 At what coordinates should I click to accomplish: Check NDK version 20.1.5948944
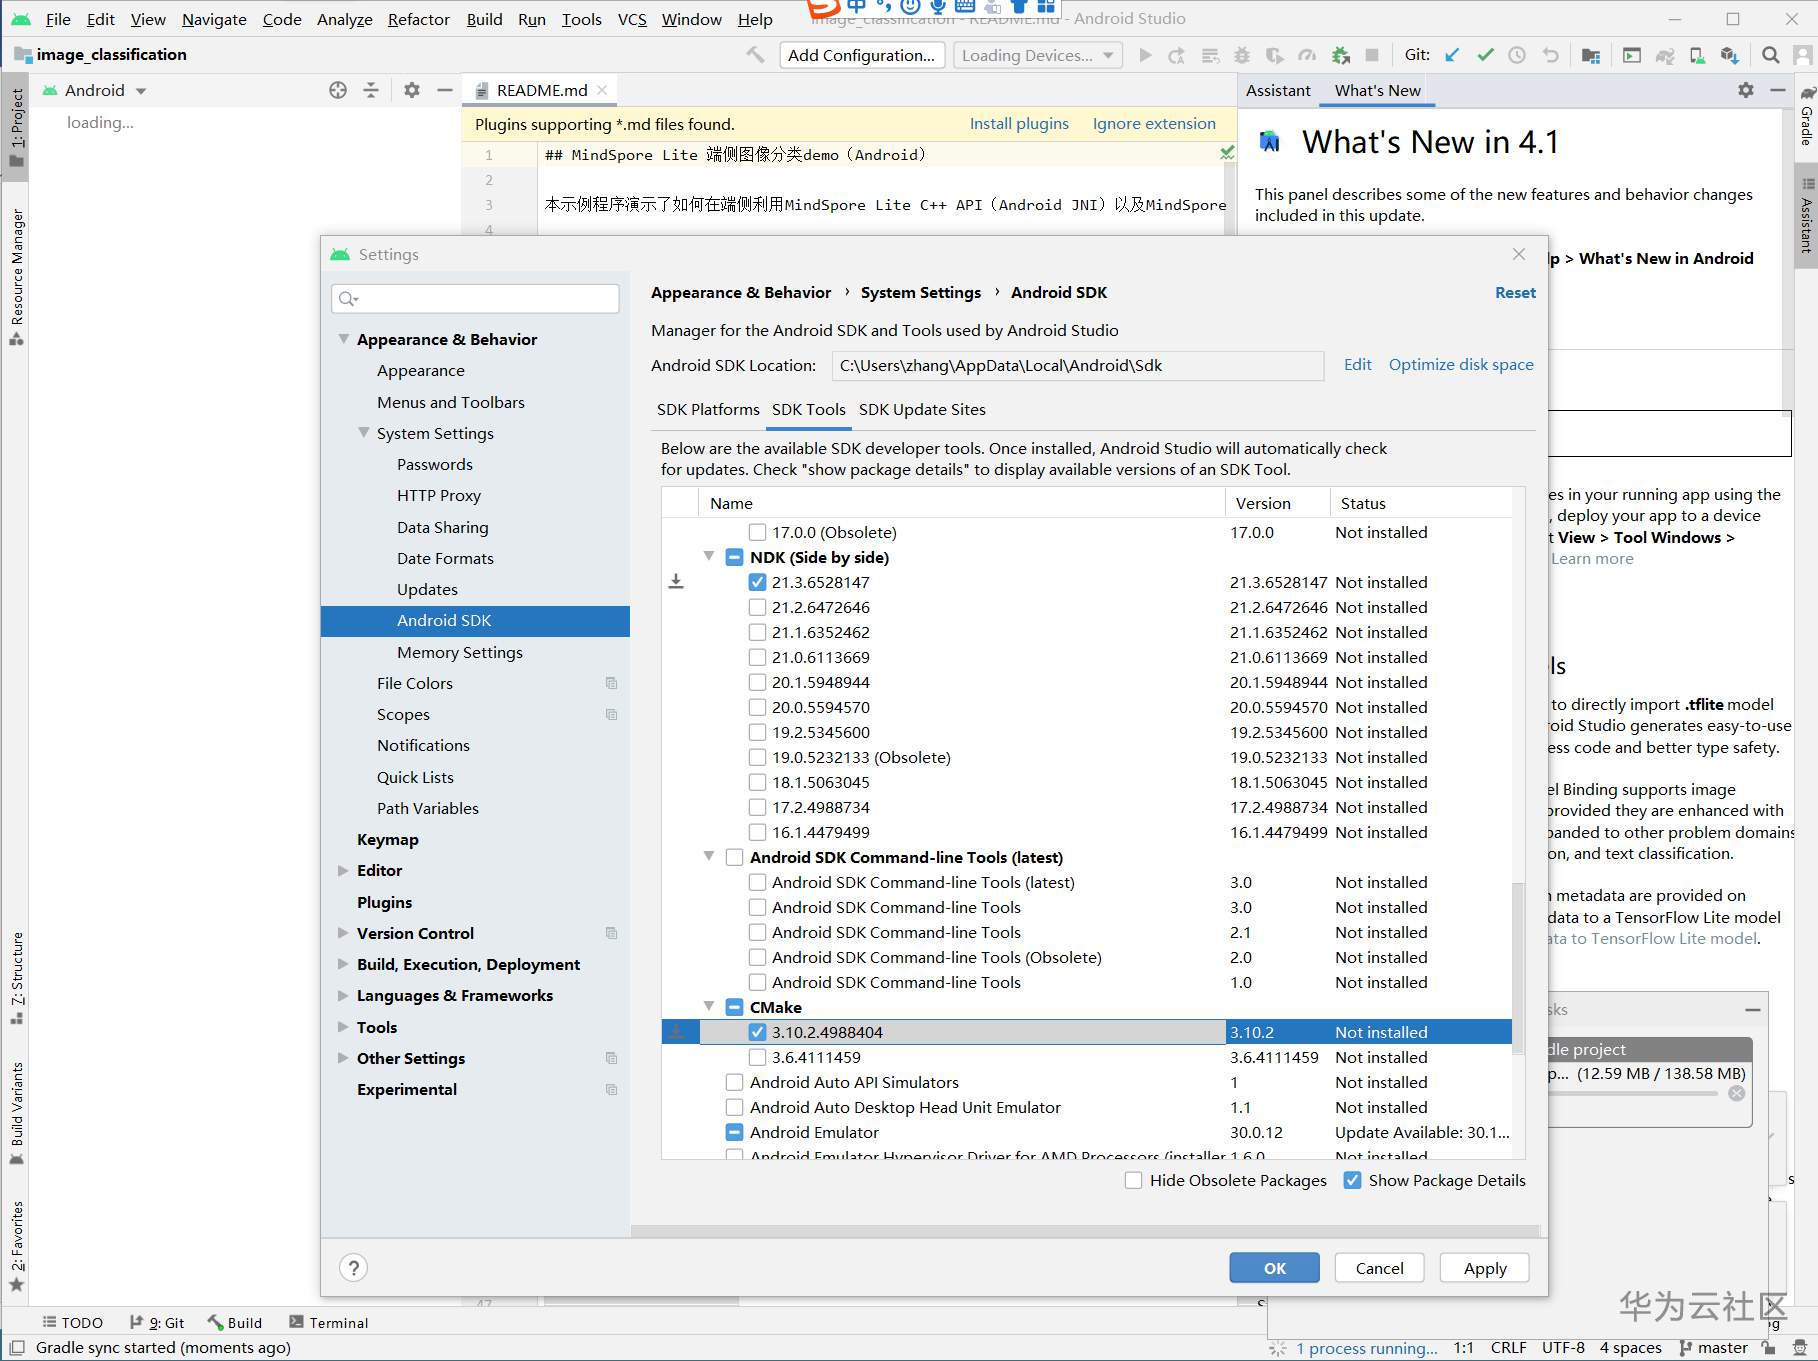757,682
